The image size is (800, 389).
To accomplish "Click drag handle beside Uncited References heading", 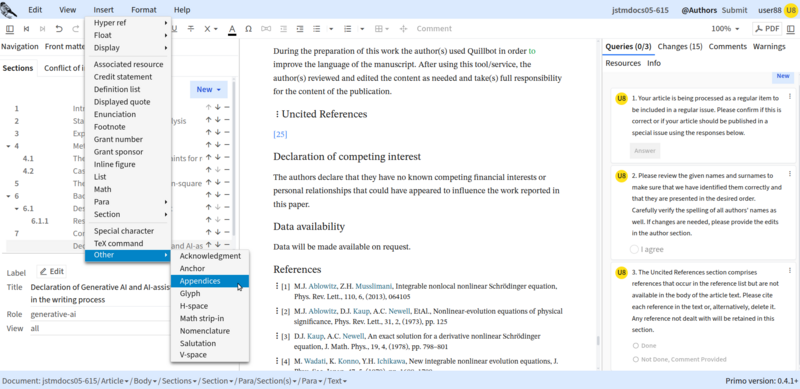I will 277,114.
